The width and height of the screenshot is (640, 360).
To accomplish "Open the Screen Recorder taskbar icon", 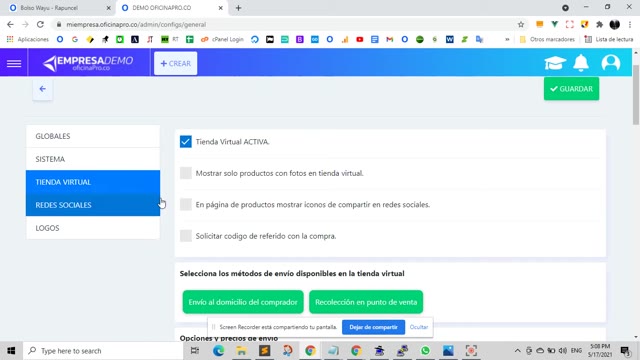I will (x=471, y=351).
